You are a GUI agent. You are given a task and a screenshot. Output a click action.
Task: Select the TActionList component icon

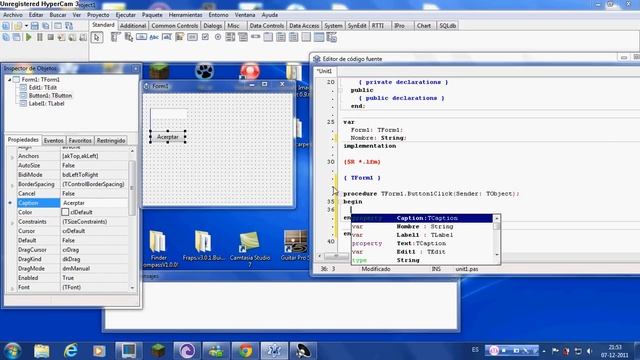click(331, 38)
